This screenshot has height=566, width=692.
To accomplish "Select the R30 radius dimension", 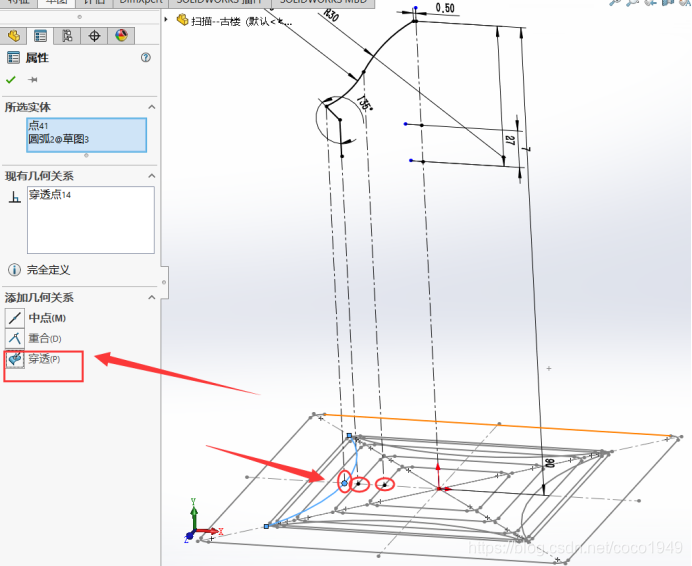I will 331,15.
